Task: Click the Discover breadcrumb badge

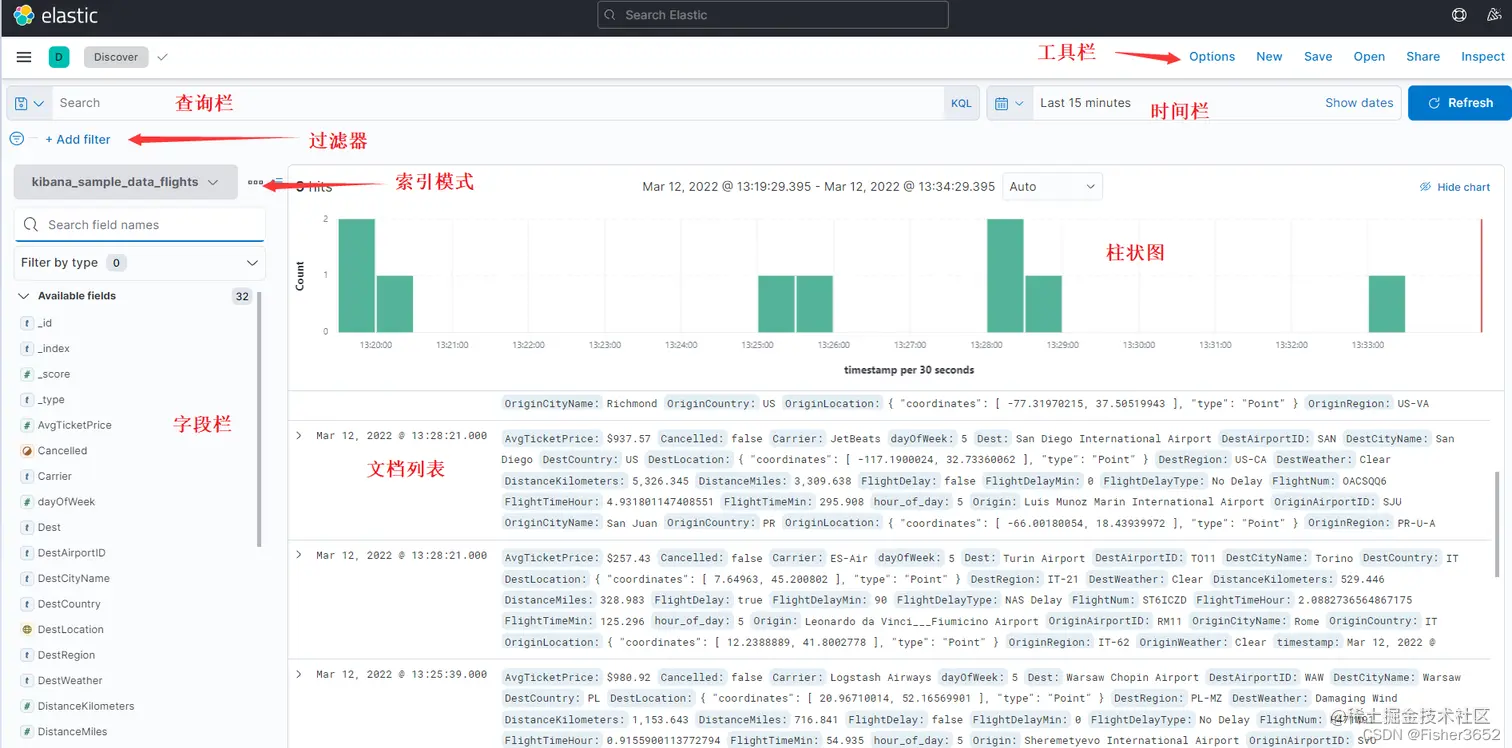Action: (x=116, y=57)
